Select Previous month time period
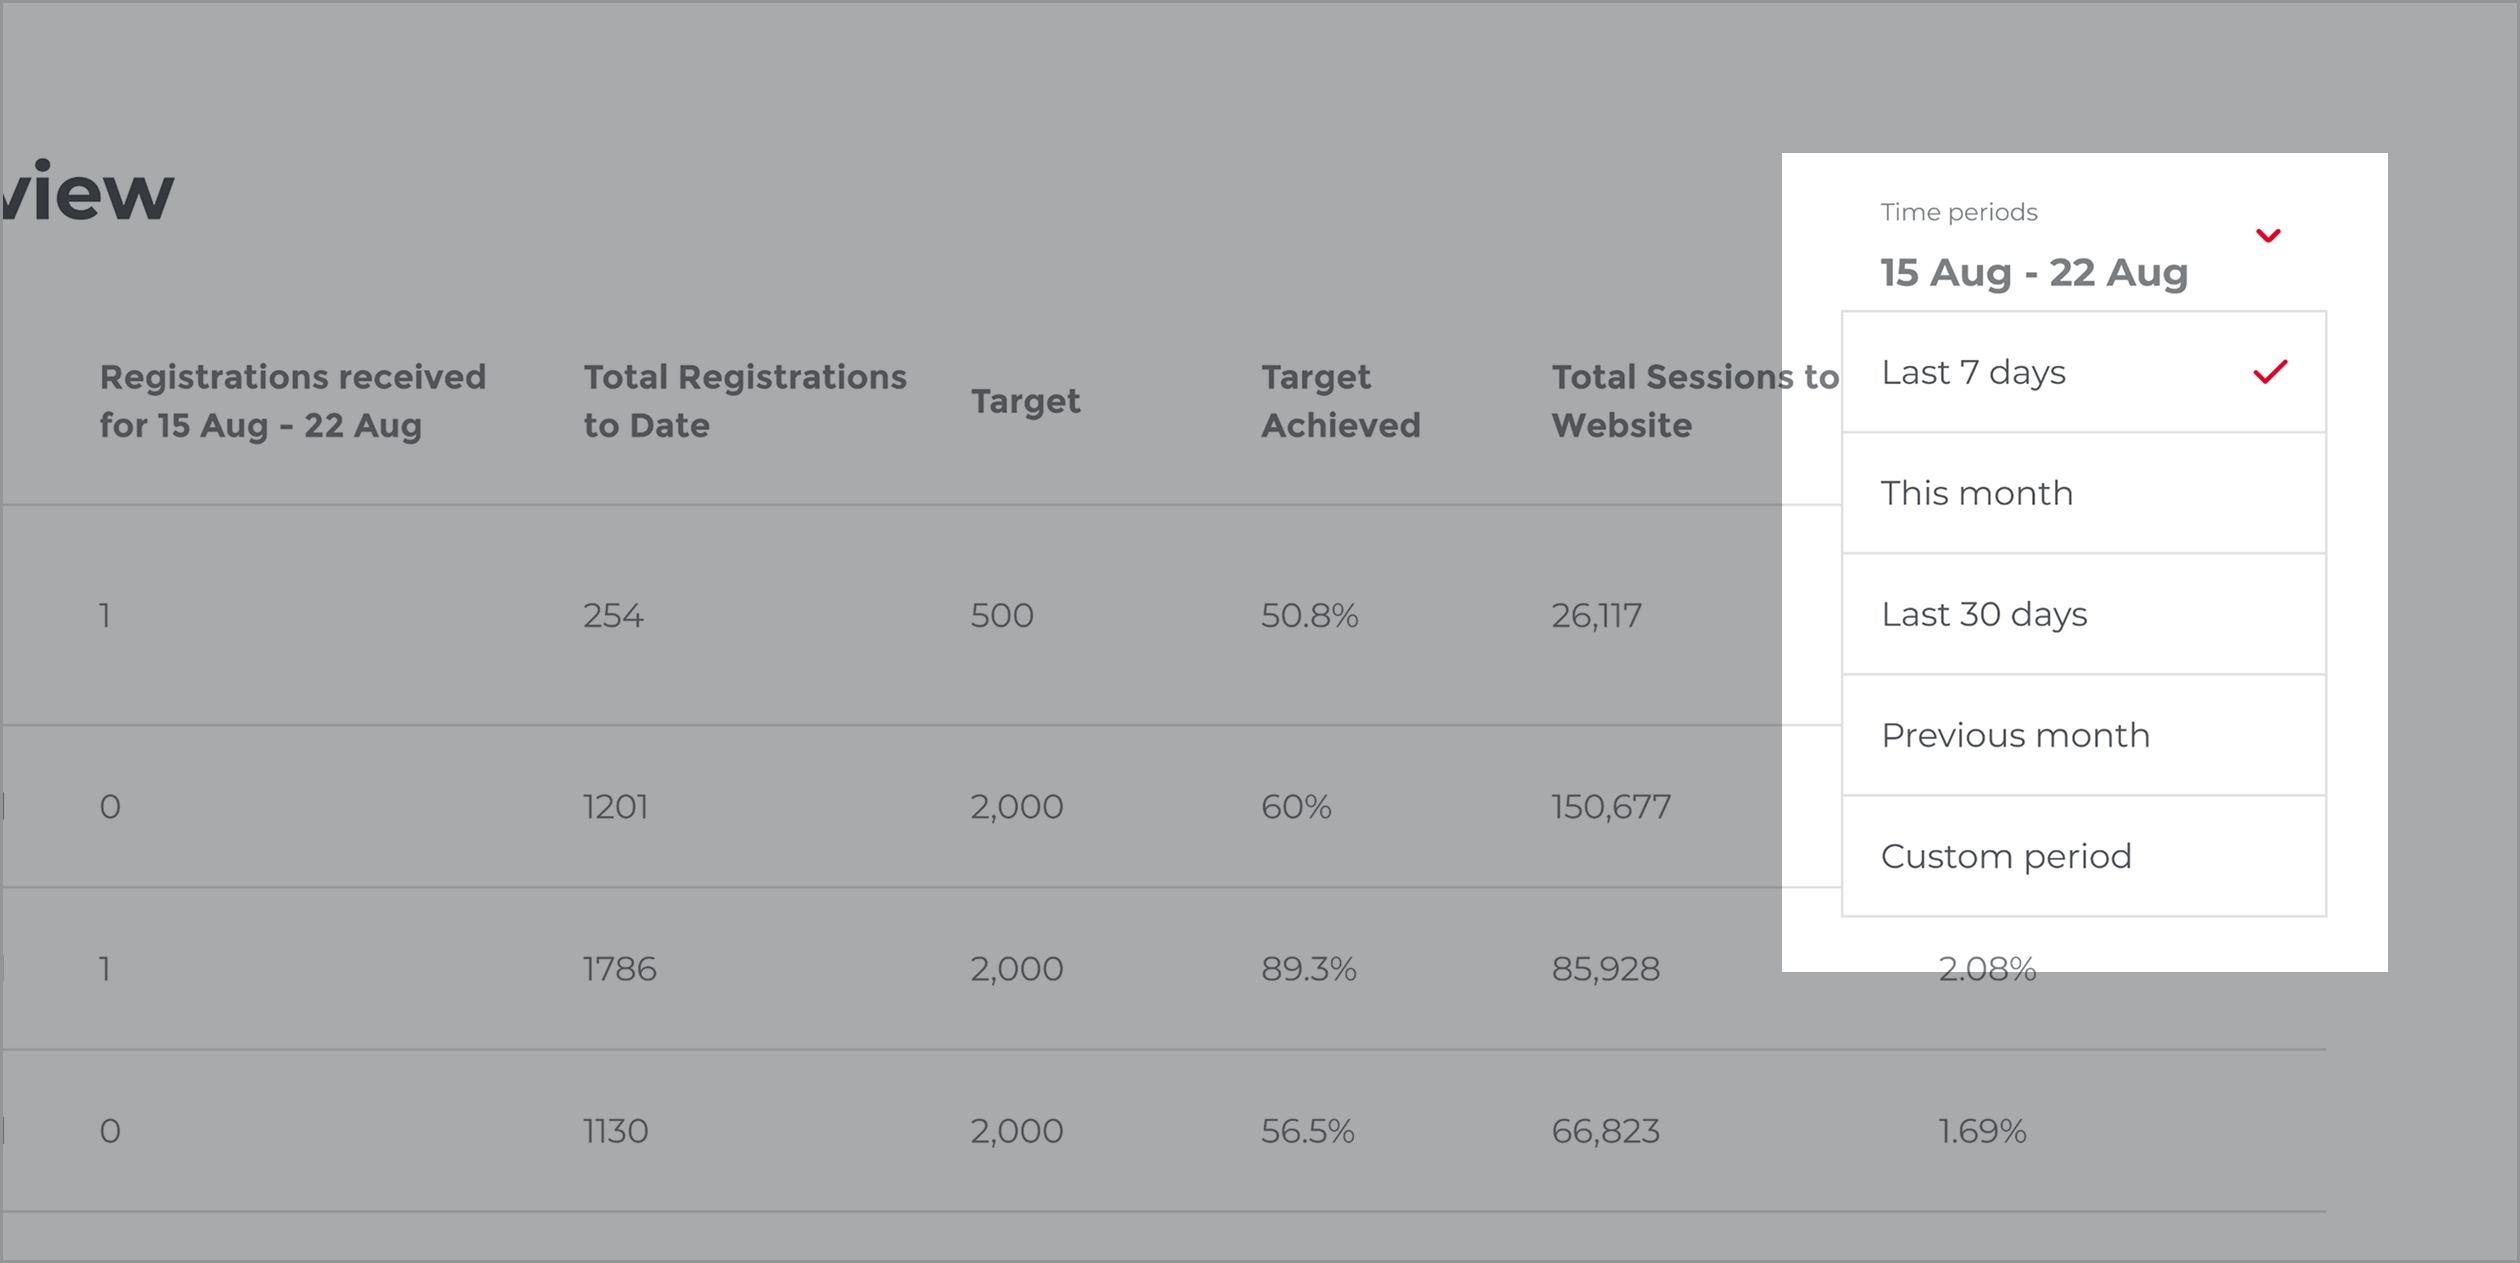 pyautogui.click(x=2084, y=735)
